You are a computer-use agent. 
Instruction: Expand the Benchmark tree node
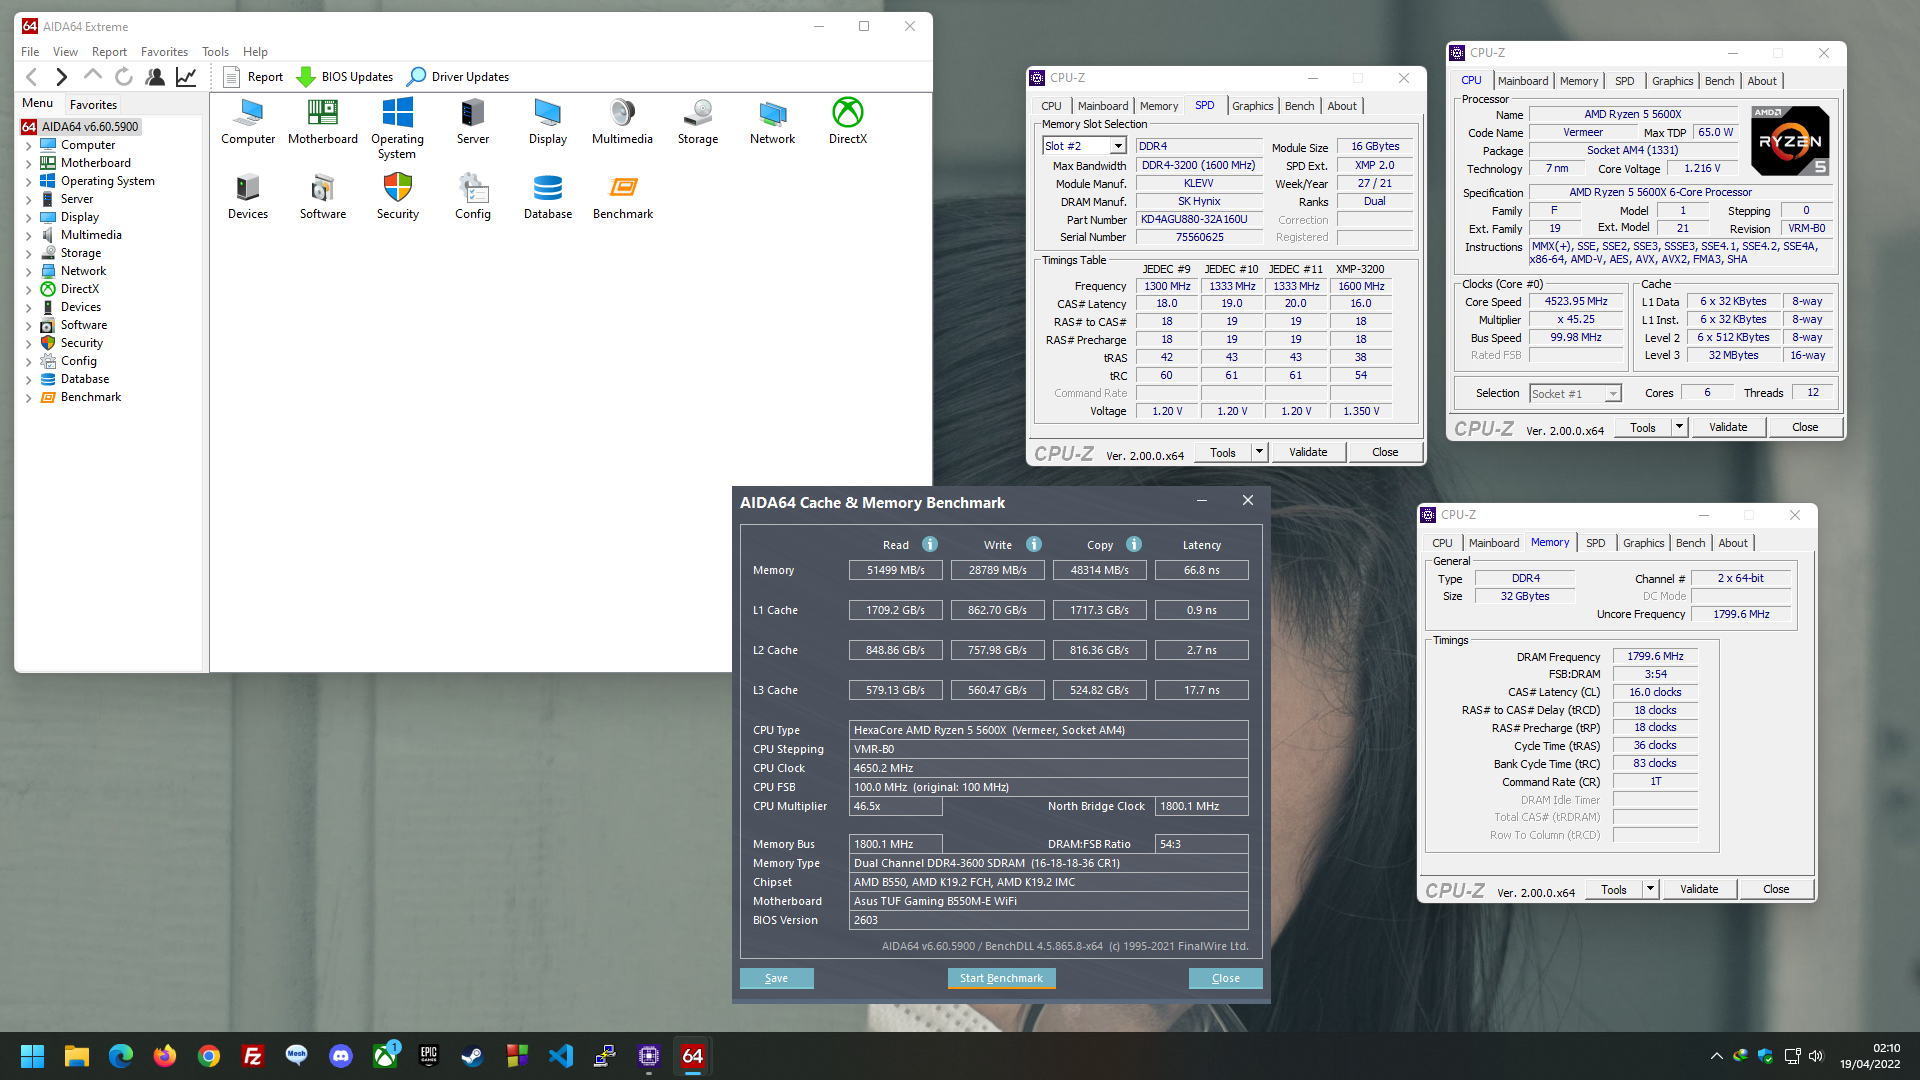(28, 398)
